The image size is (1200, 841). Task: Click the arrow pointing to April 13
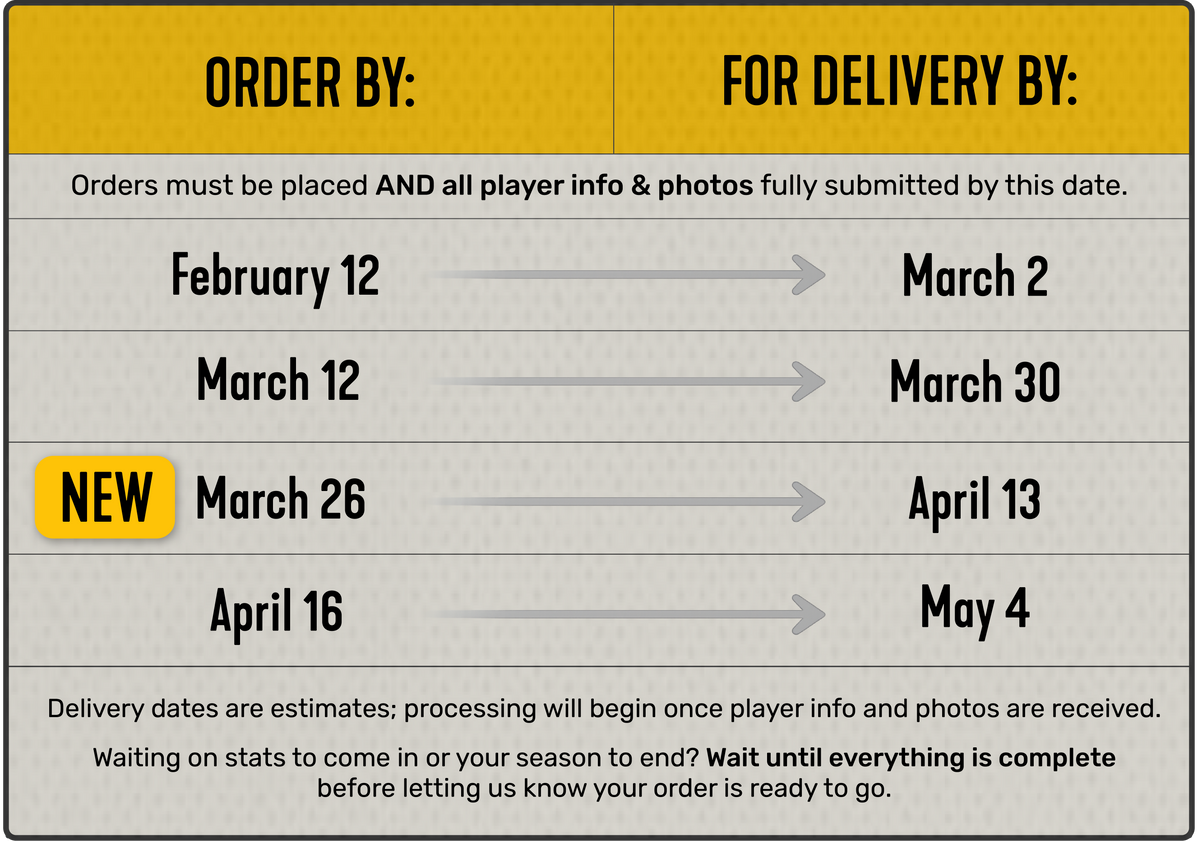coord(628,500)
